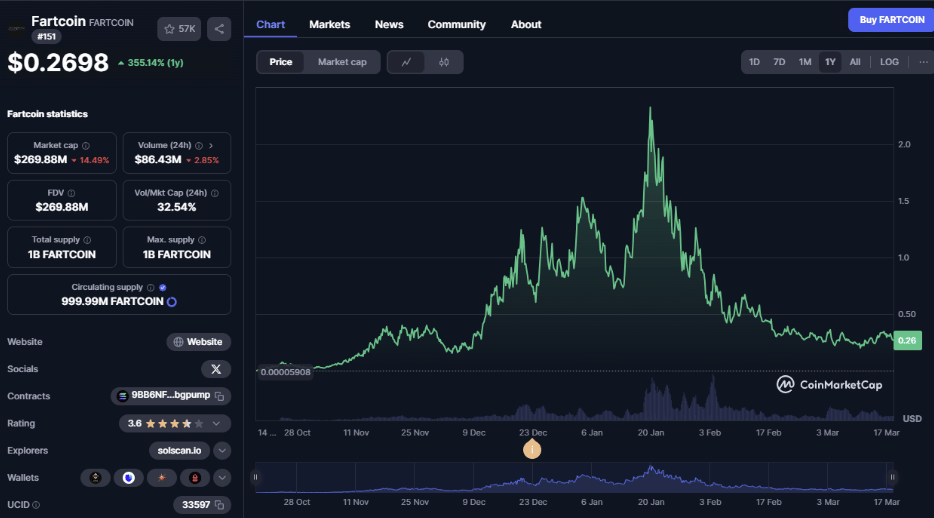Toggle chart to Market cap
This screenshot has width=934, height=518.
pos(342,62)
